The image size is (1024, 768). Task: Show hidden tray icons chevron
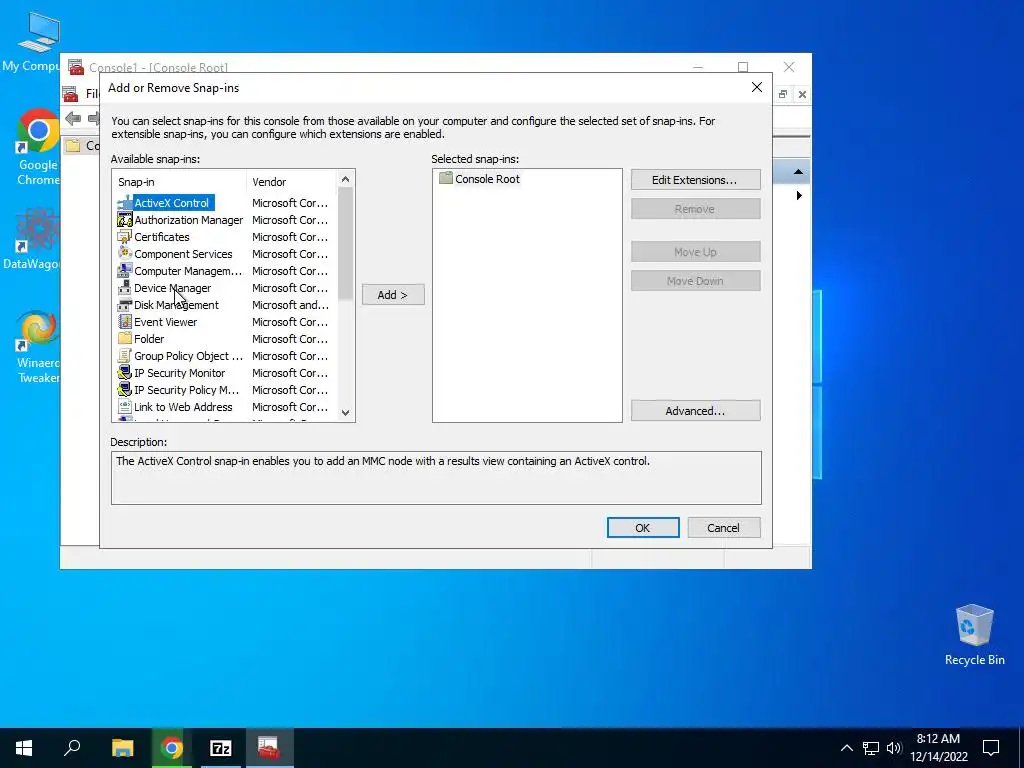click(846, 748)
